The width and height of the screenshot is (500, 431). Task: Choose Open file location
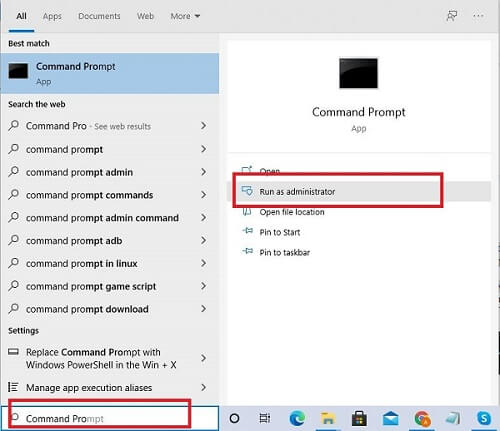(292, 212)
